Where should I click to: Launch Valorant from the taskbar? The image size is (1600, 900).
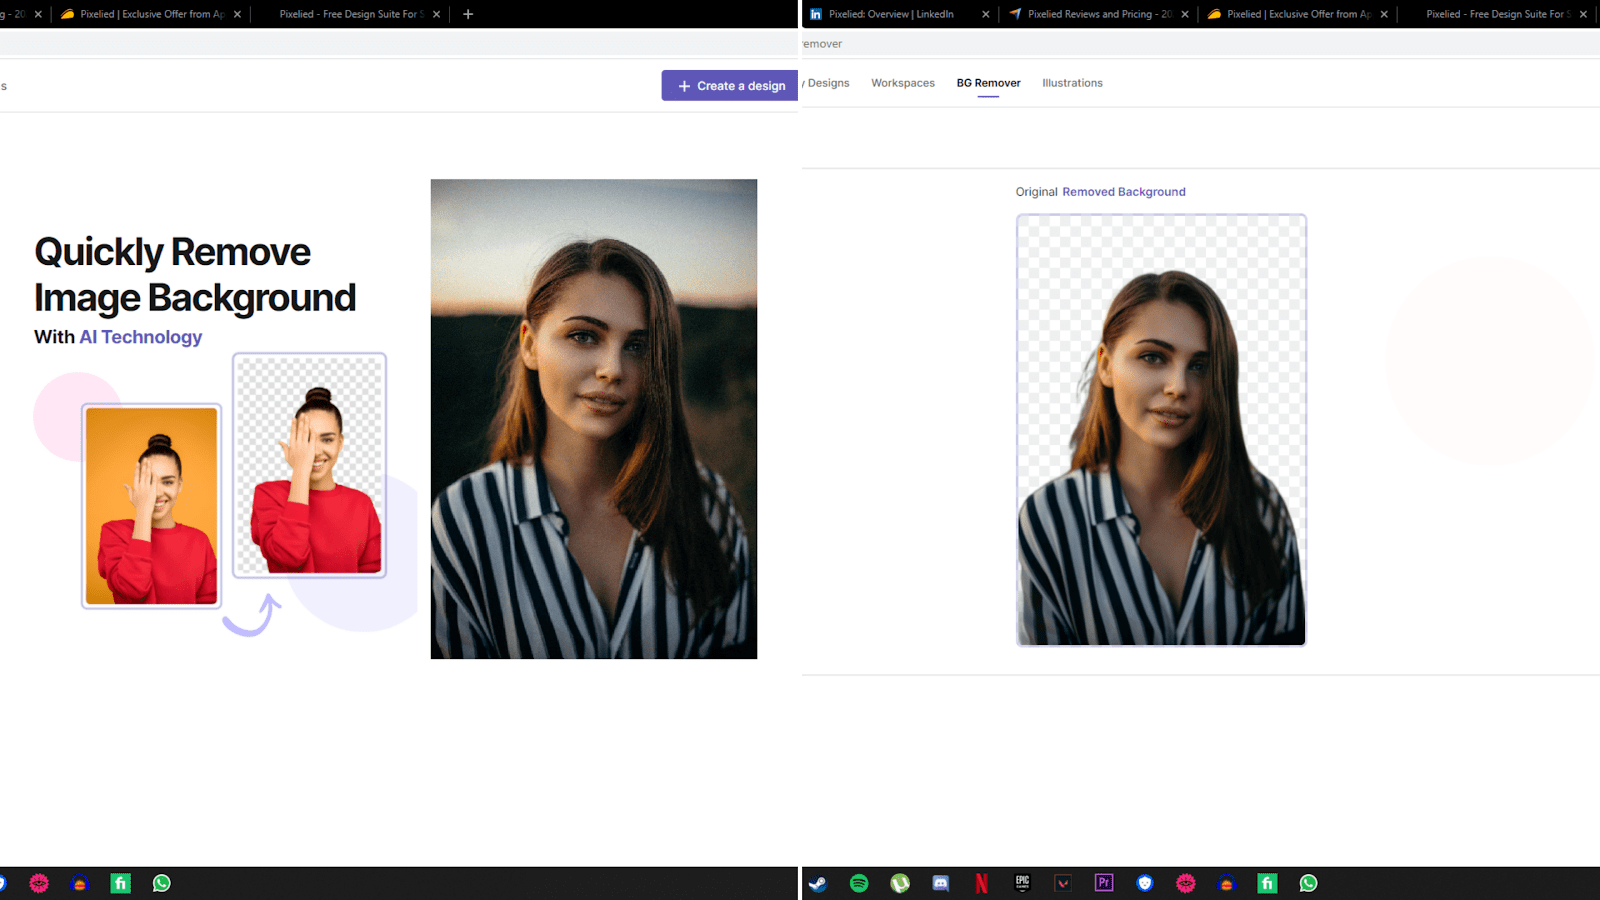(1062, 883)
